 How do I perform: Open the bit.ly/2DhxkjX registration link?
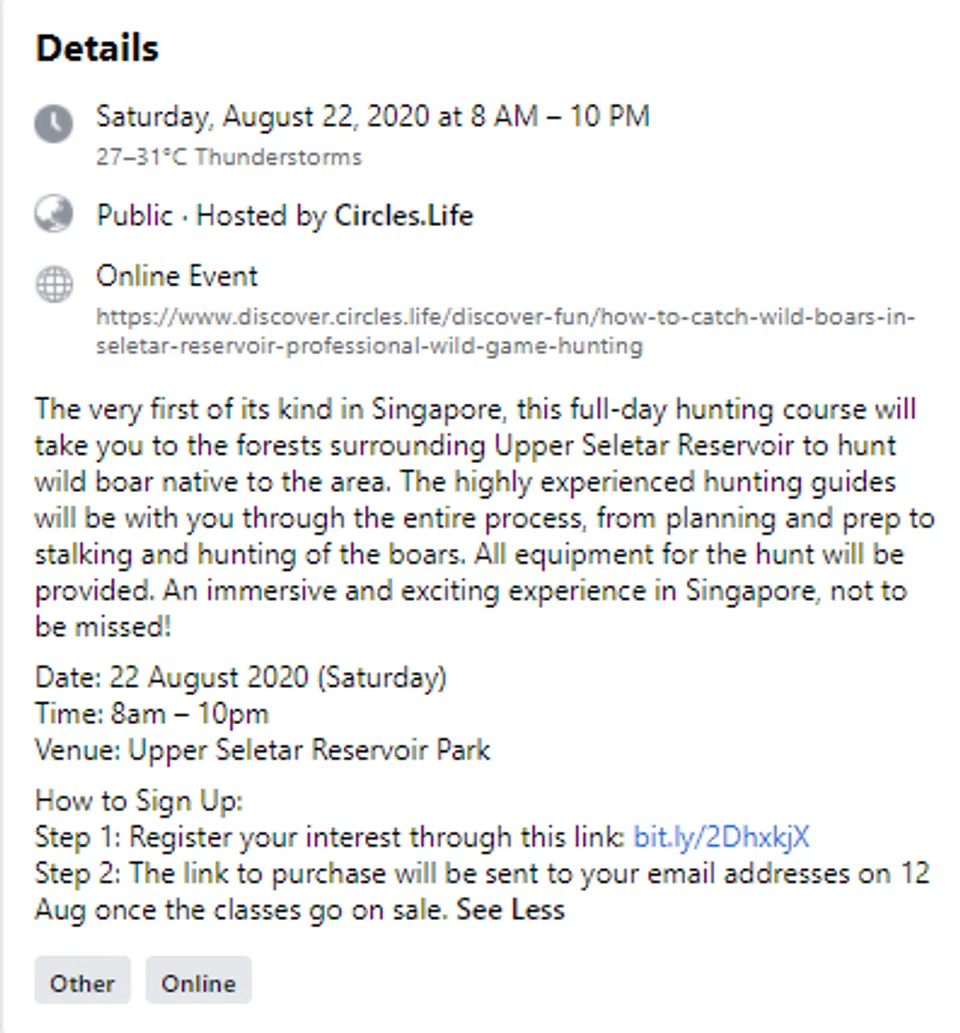[720, 836]
